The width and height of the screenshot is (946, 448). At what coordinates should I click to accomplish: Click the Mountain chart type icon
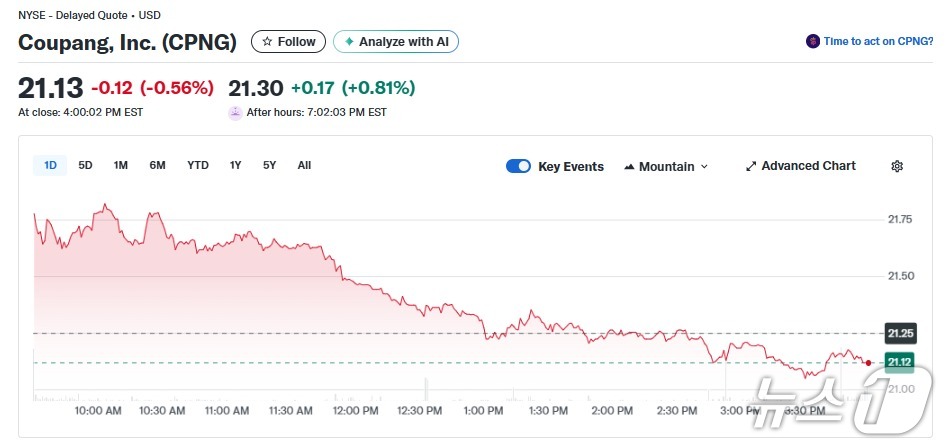(x=630, y=166)
